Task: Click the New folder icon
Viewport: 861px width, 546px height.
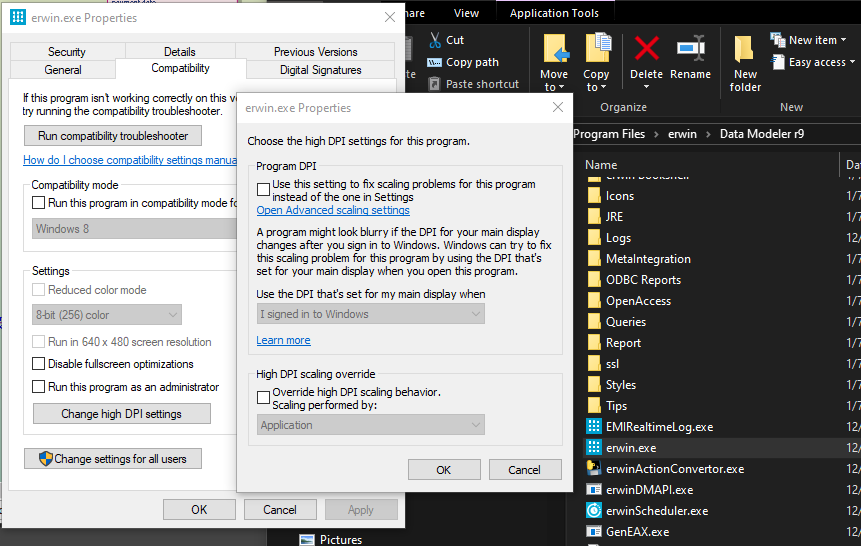Action: point(744,49)
